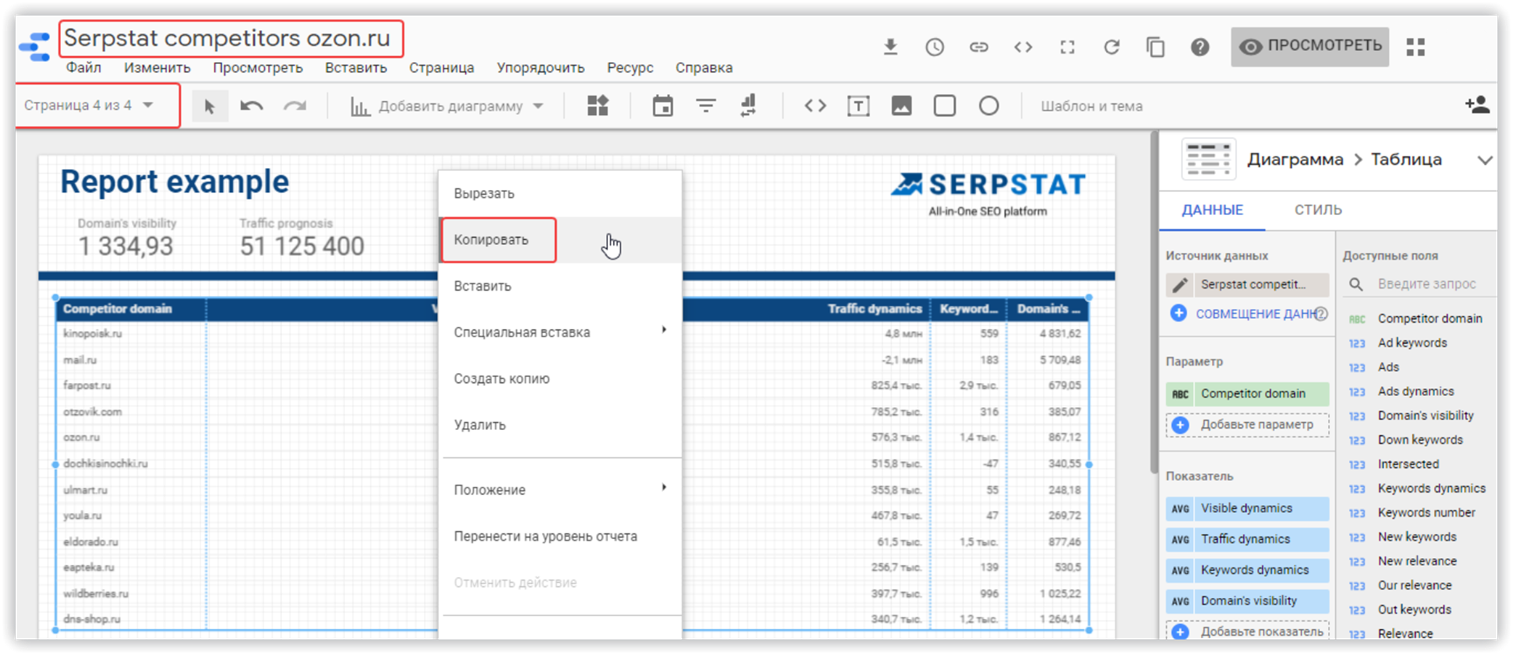The height and width of the screenshot is (655, 1513).
Task: Insert a text box
Action: click(x=858, y=106)
